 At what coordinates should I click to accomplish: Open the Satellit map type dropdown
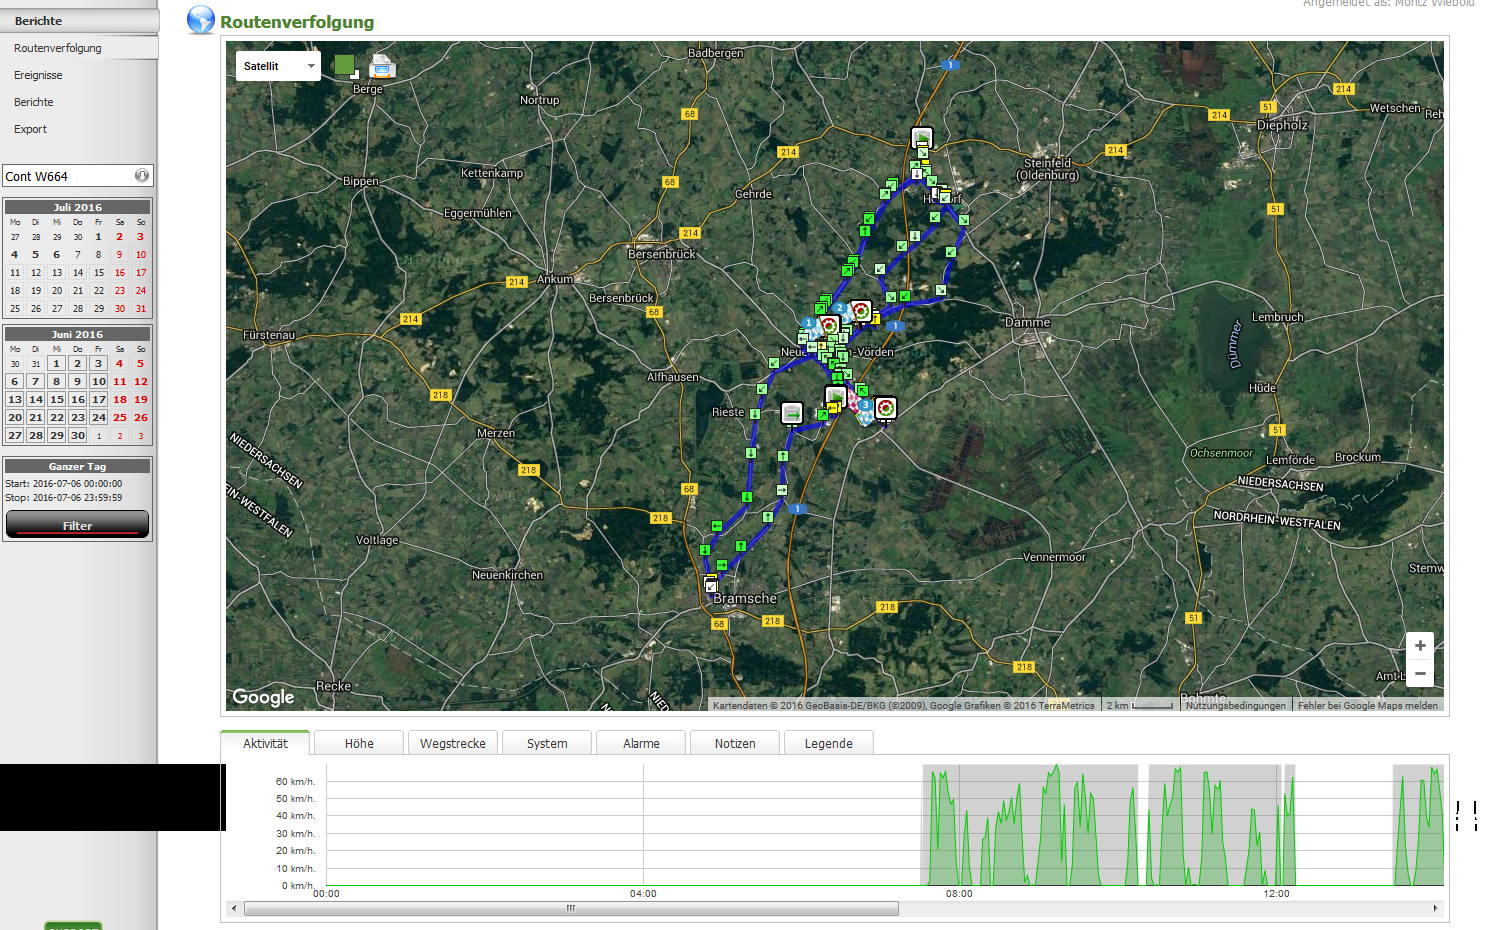(x=278, y=66)
